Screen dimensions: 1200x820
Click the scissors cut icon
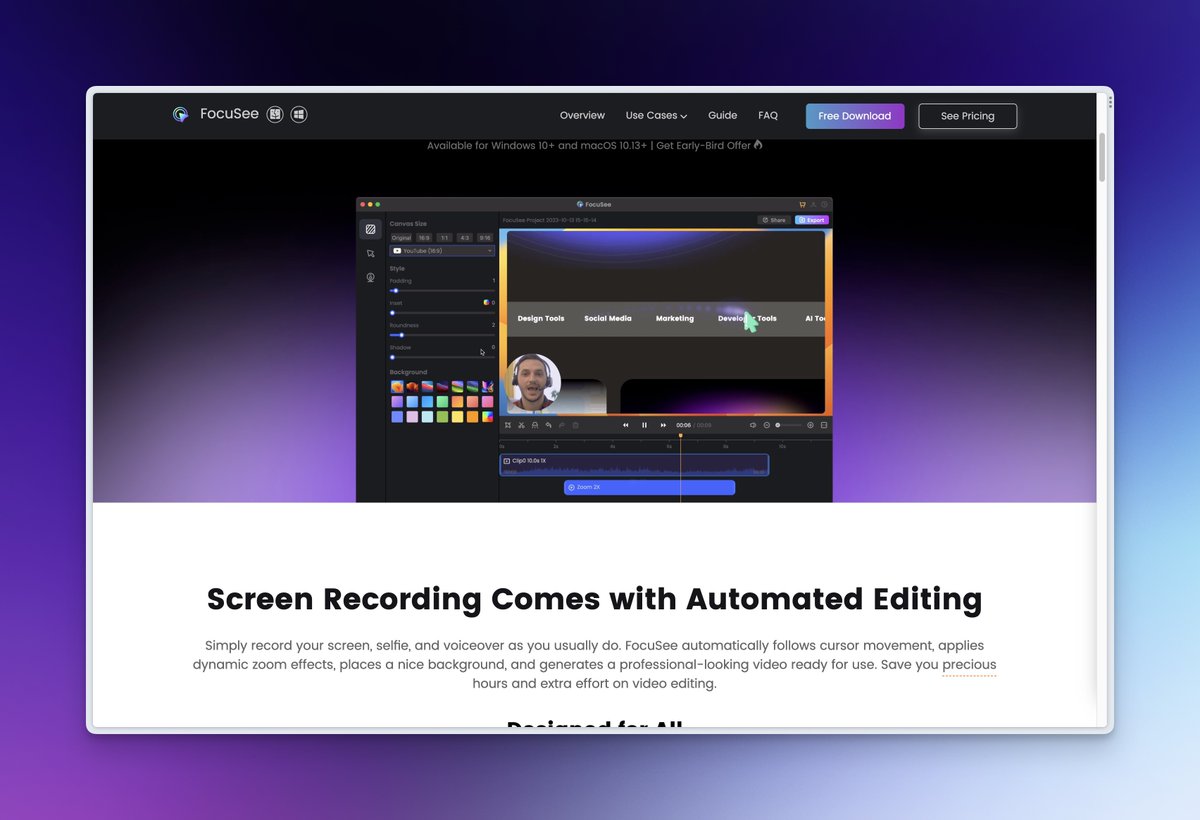click(x=521, y=425)
